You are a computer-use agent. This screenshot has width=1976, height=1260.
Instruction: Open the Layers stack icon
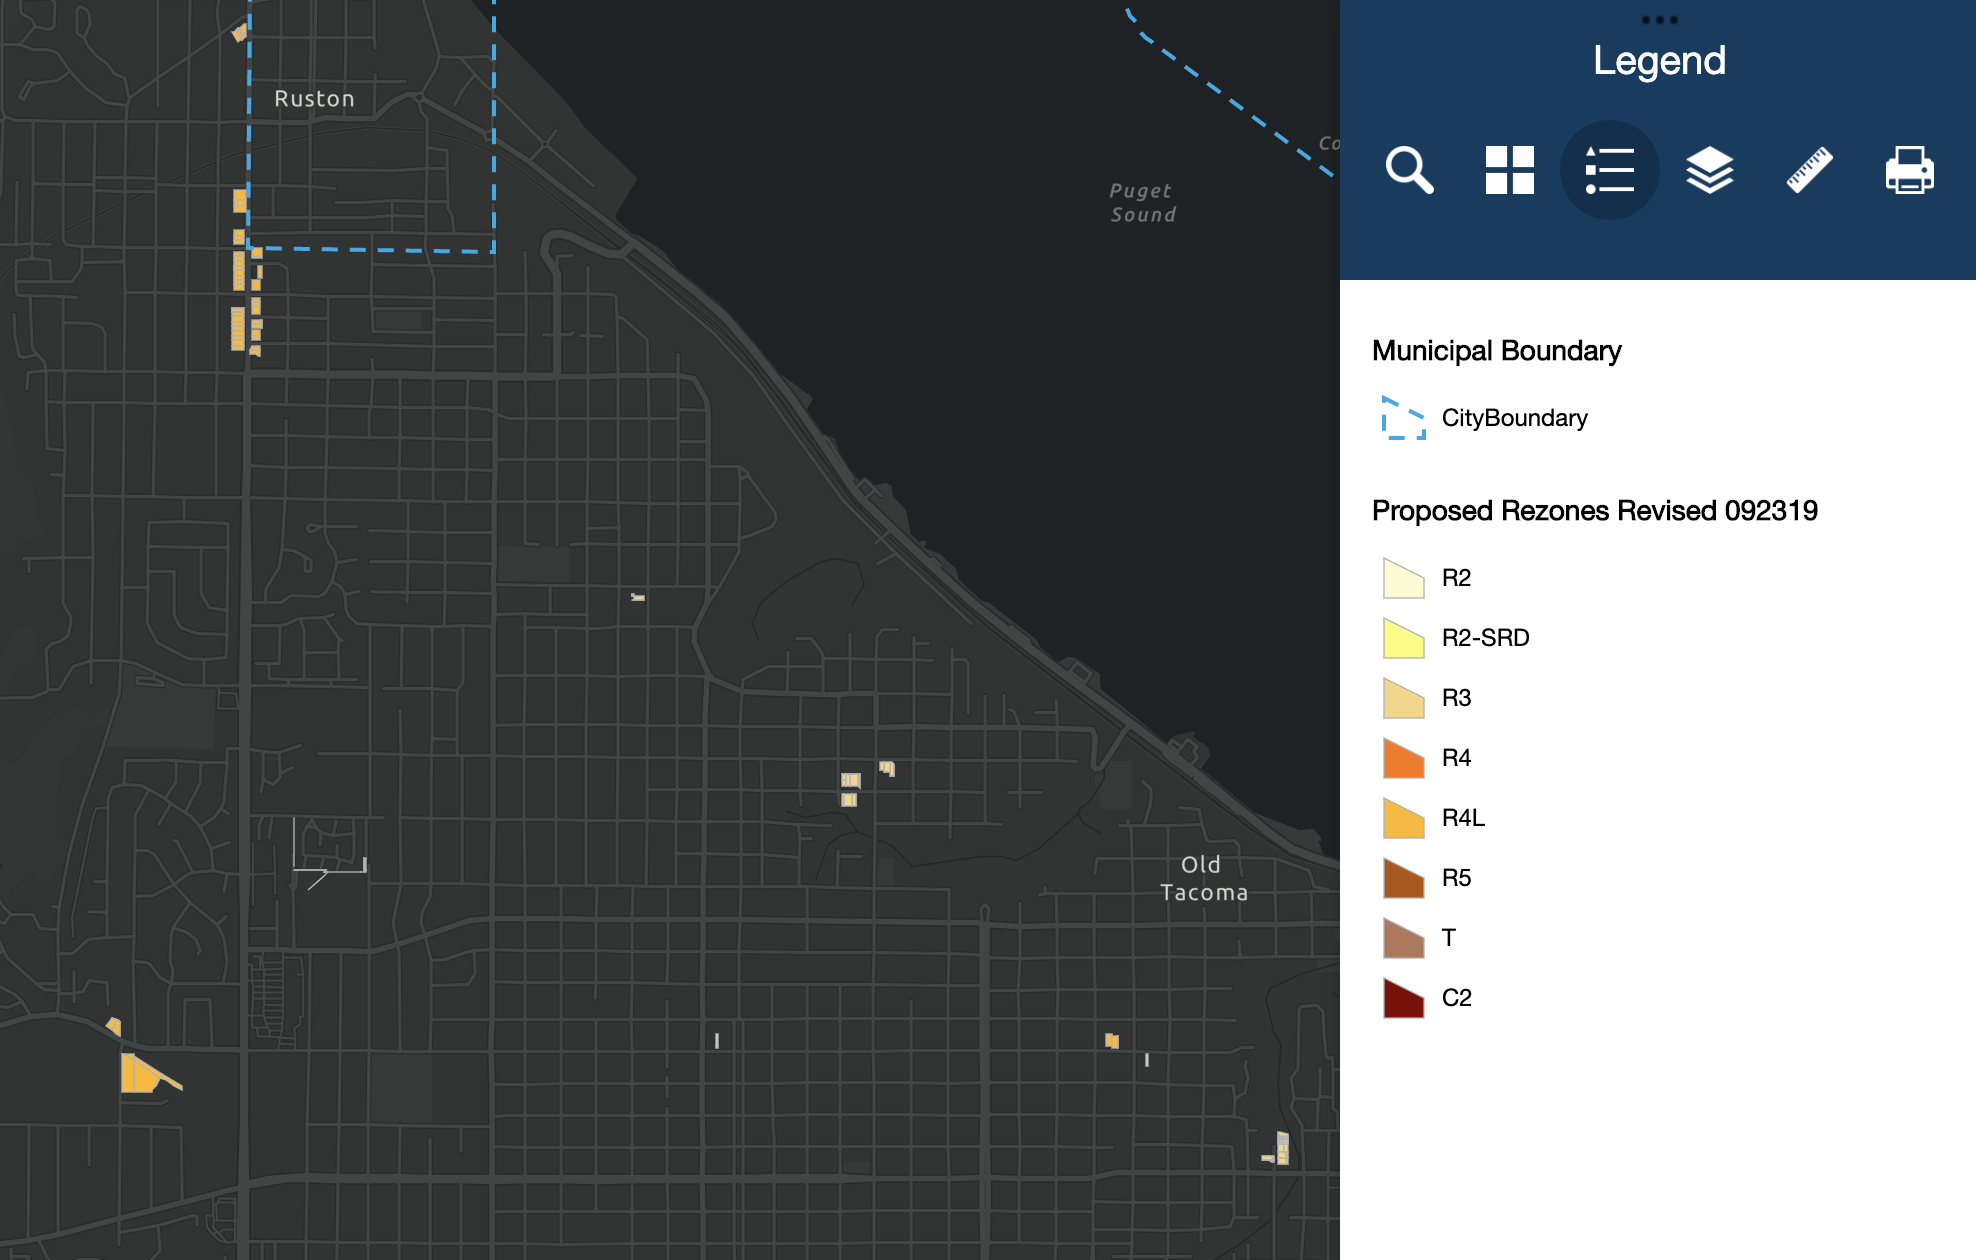1709,170
